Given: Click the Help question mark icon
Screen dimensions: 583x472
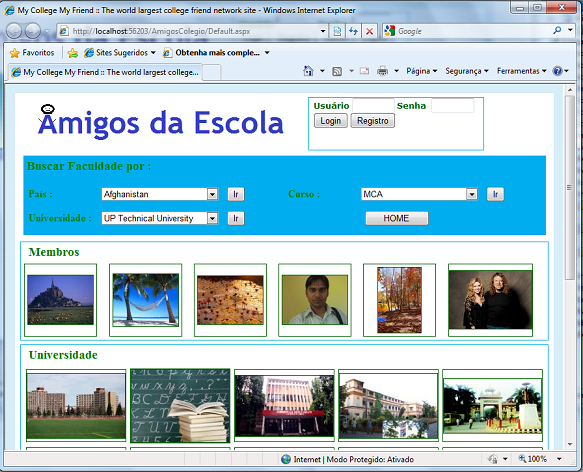Looking at the screenshot, I should coord(557,71).
